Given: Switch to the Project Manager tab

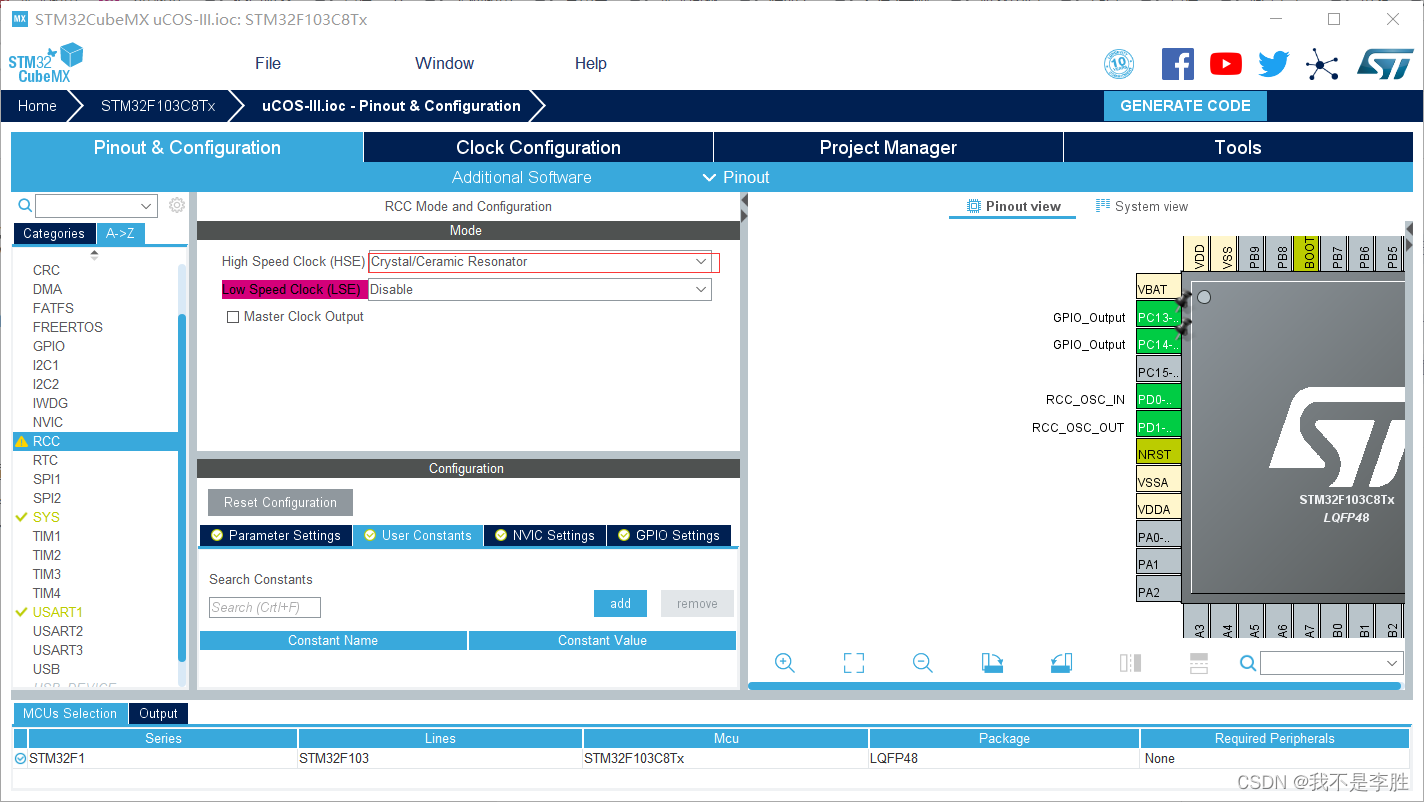Looking at the screenshot, I should click(x=888, y=147).
